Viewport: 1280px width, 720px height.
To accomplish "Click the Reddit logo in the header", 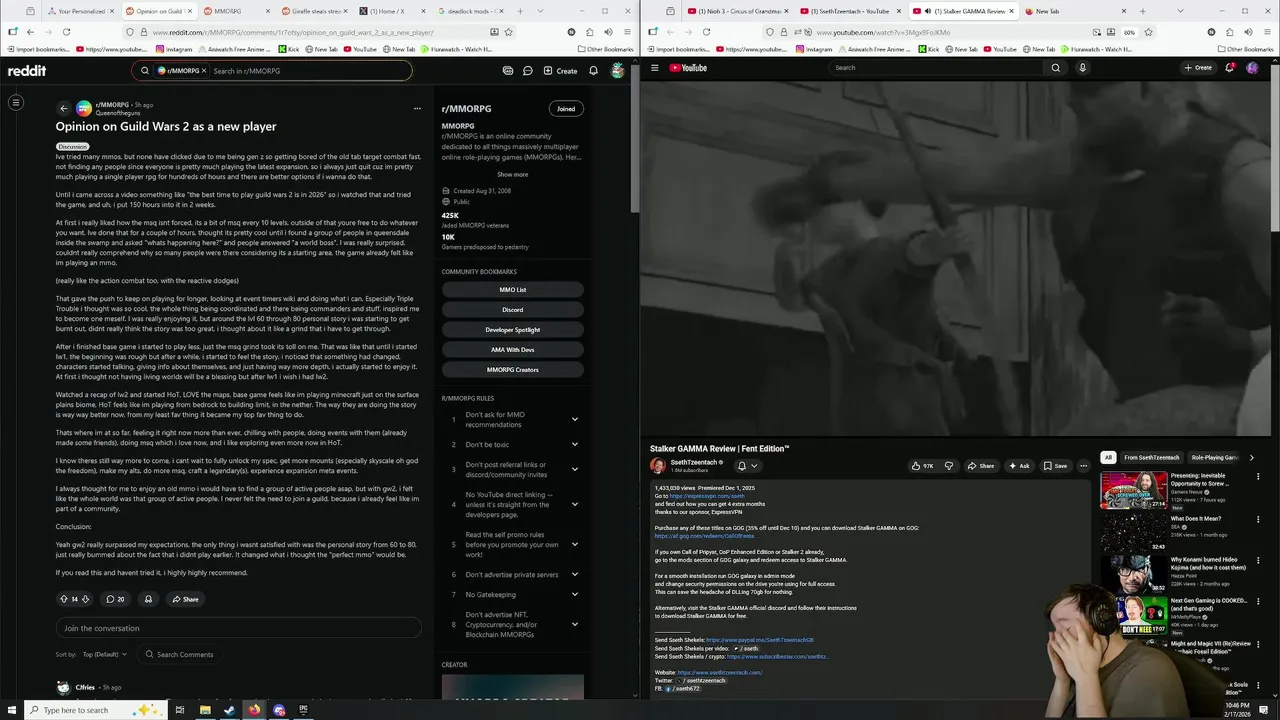I will (27, 71).
